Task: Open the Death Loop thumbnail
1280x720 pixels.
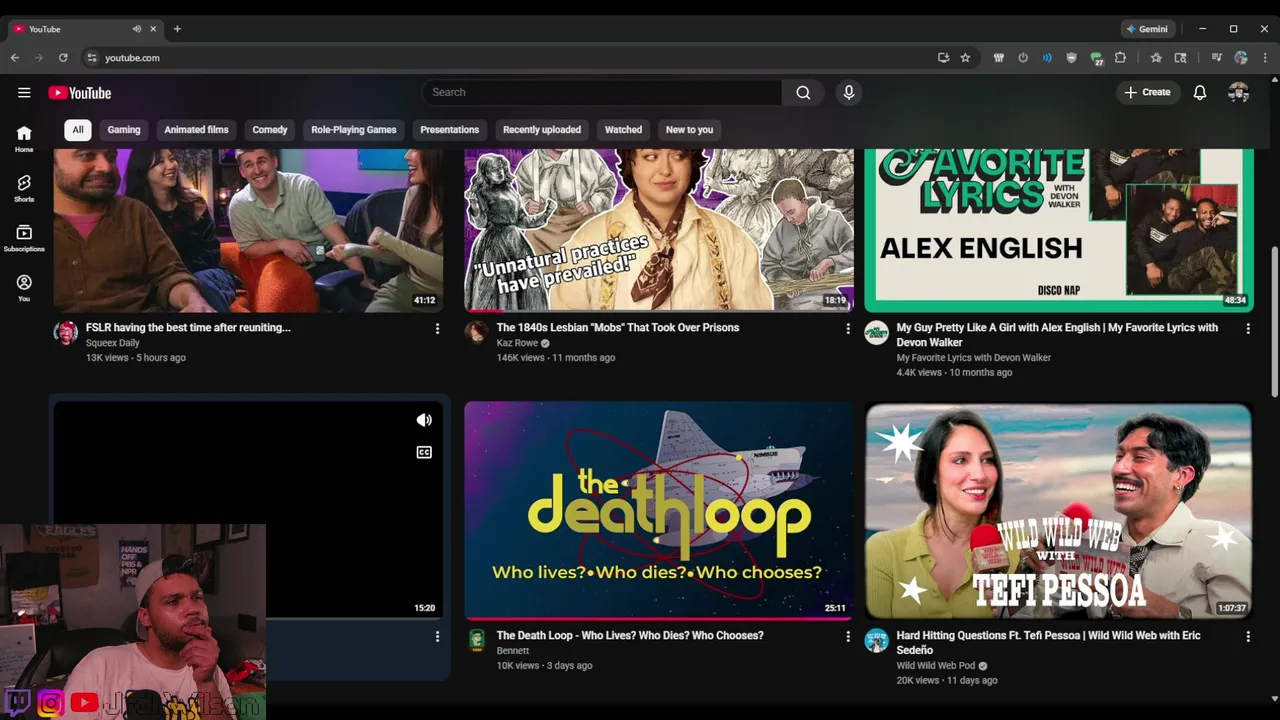Action: (x=659, y=511)
